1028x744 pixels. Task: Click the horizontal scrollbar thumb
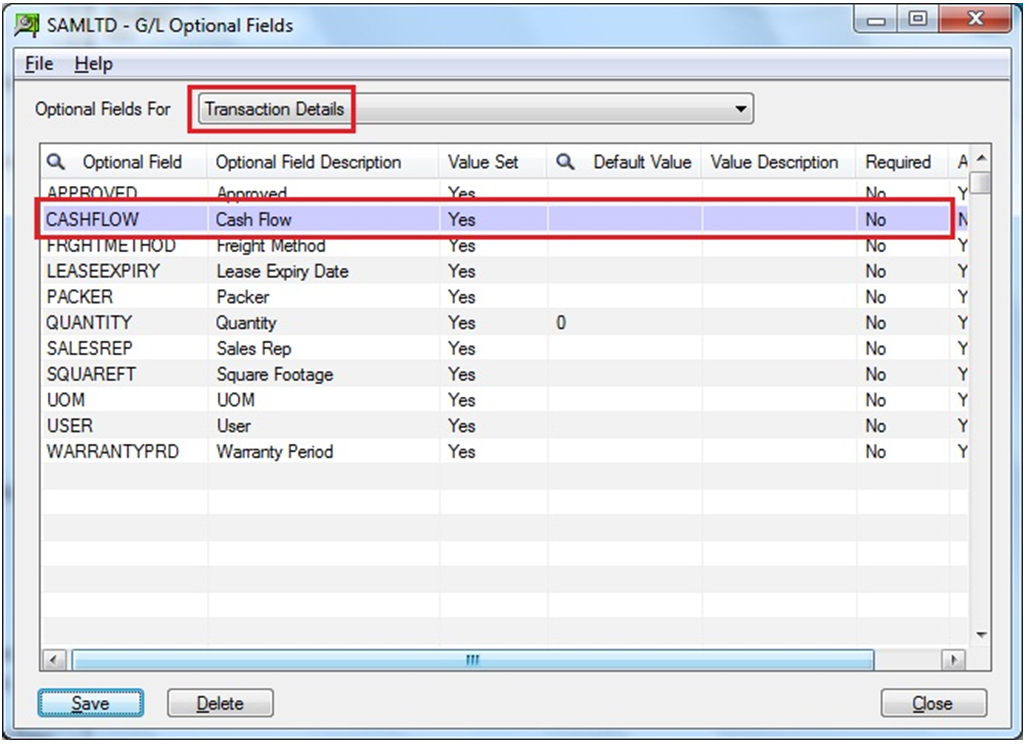coord(473,659)
